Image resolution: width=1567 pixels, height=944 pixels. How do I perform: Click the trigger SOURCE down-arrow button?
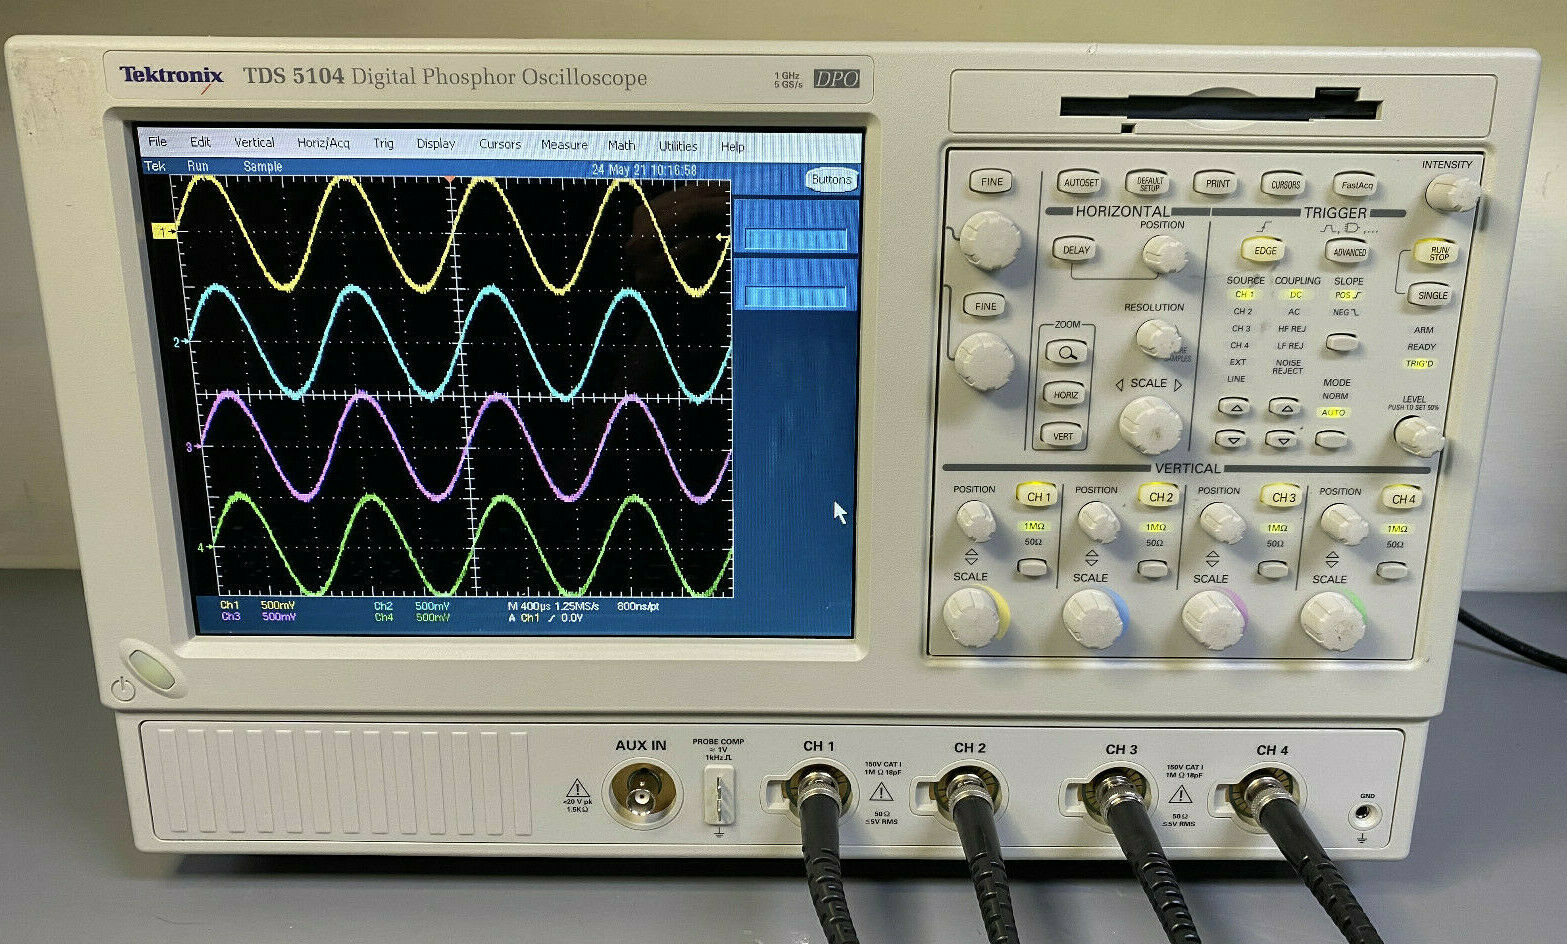[1233, 438]
